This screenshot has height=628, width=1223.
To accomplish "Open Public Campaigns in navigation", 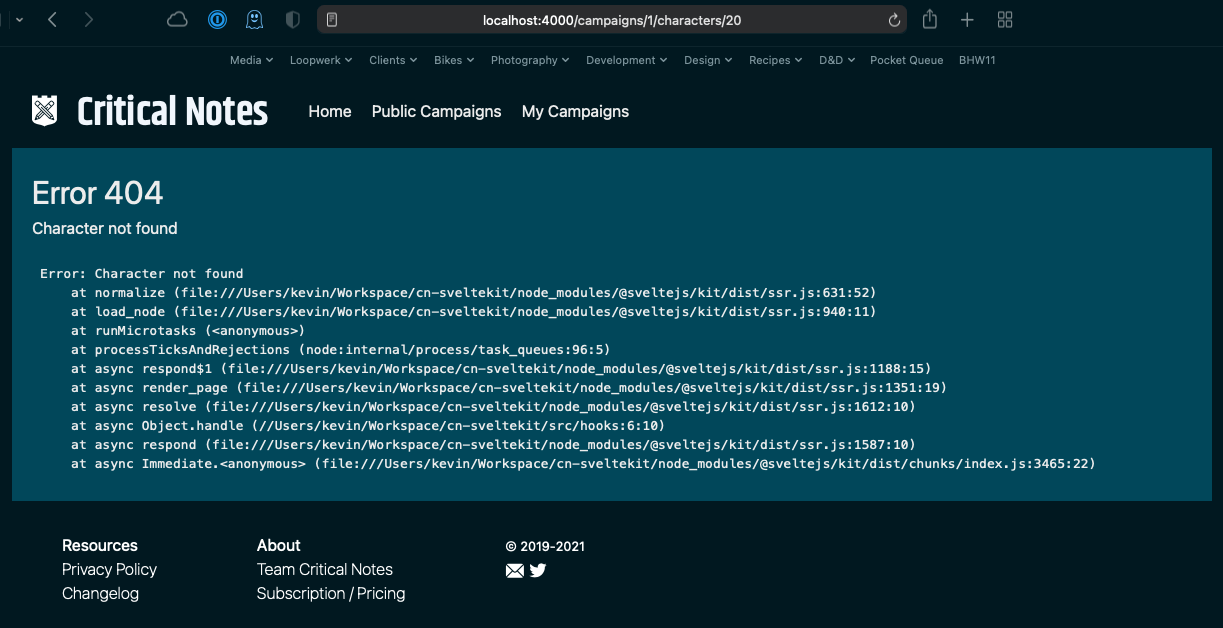I will [x=436, y=111].
